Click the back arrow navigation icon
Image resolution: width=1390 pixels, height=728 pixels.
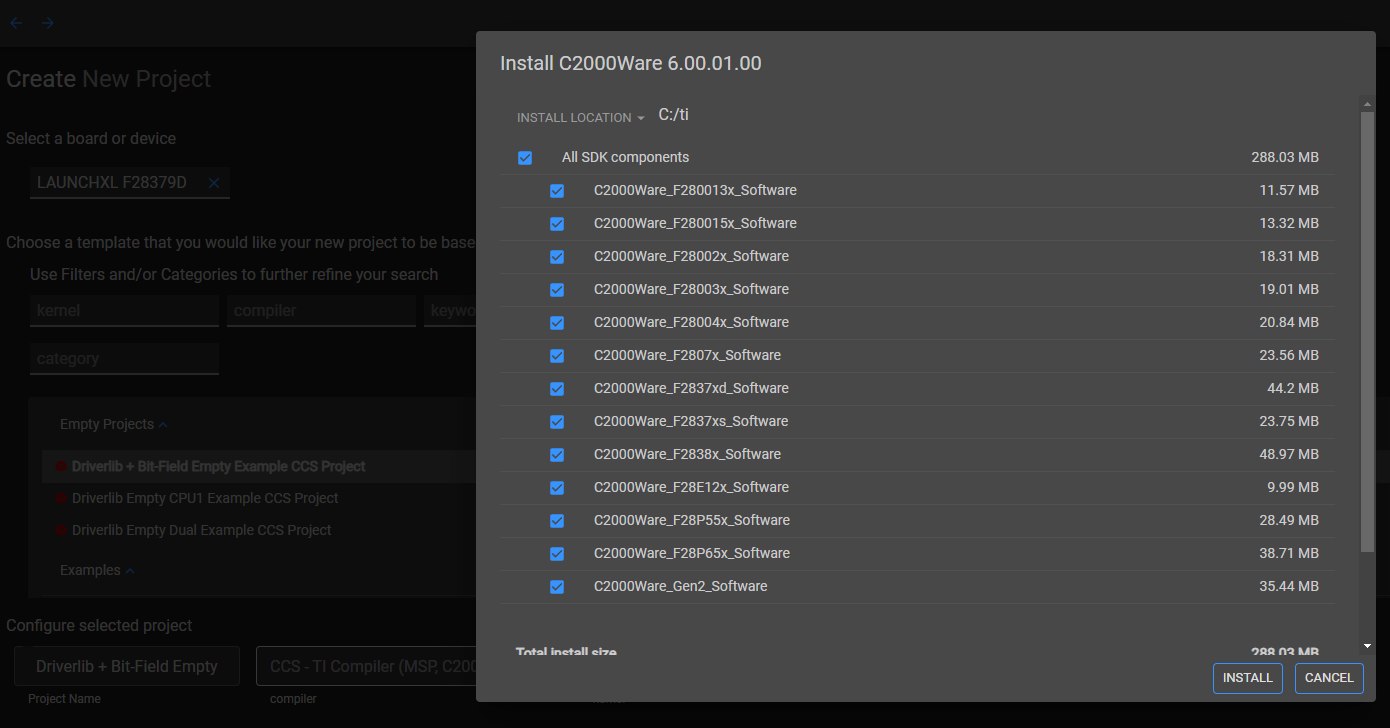(16, 23)
